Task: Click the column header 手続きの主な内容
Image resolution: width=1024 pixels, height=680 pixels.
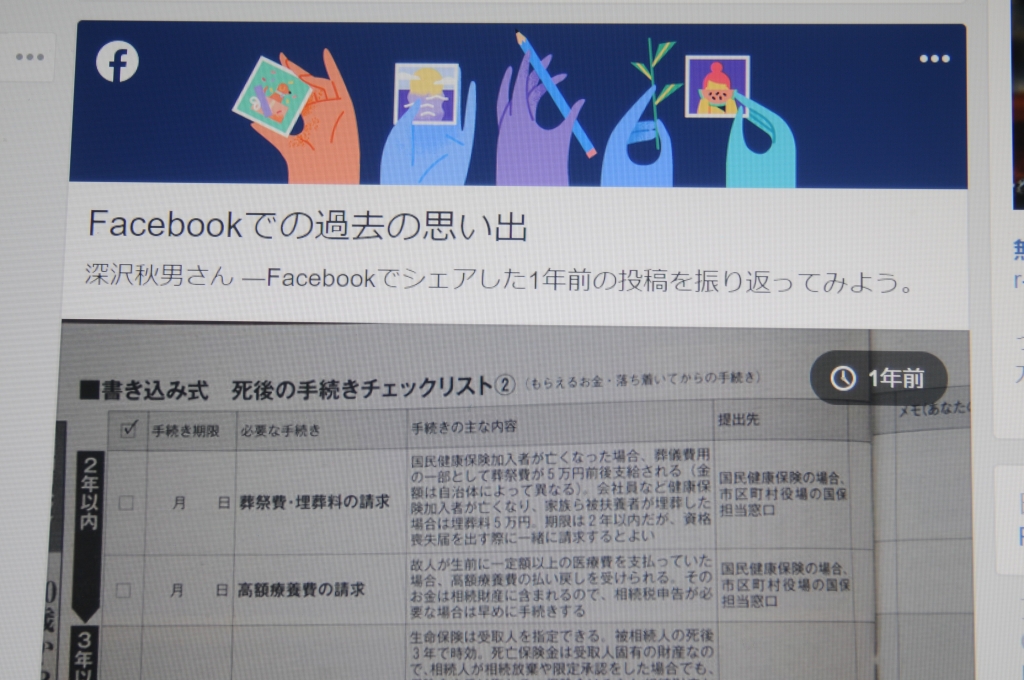Action: 464,427
